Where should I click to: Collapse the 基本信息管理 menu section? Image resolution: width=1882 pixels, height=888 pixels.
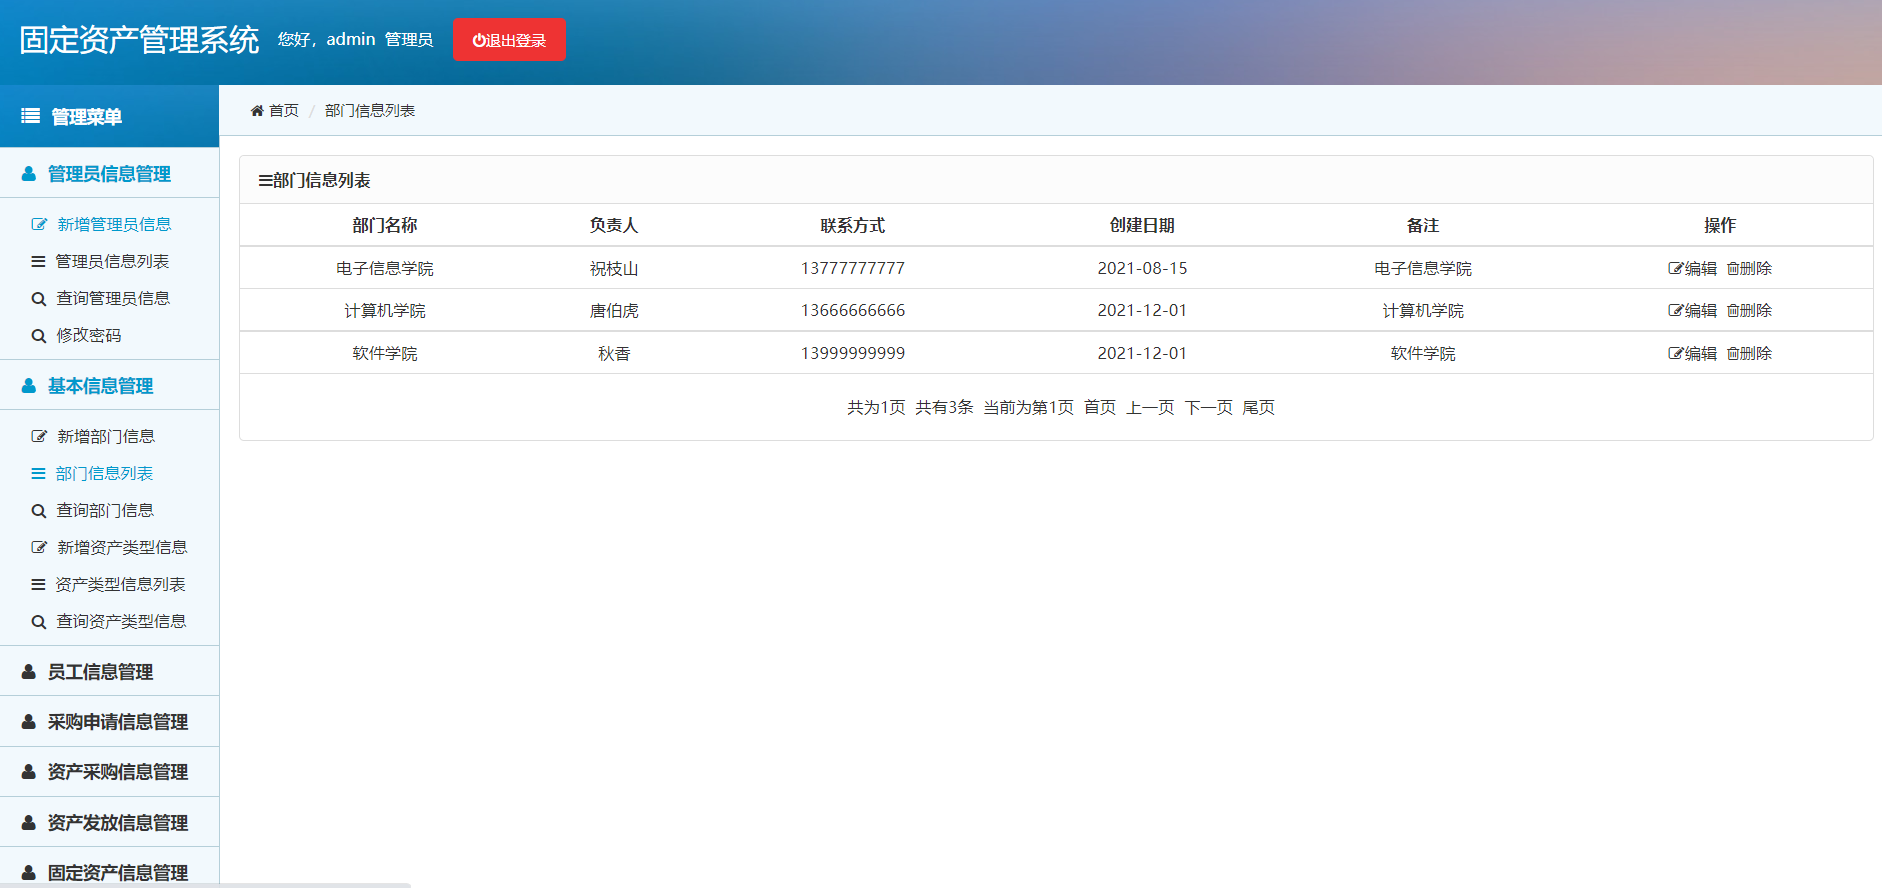tap(110, 385)
